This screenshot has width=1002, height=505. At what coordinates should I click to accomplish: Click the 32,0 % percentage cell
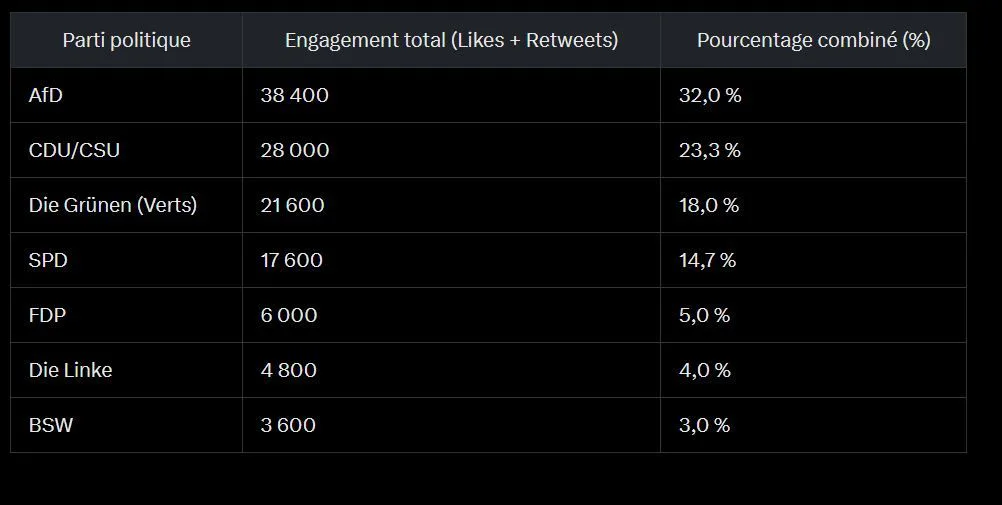click(x=813, y=95)
